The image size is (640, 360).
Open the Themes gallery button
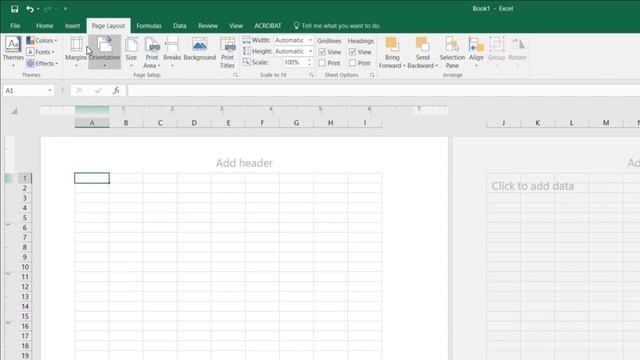13,52
